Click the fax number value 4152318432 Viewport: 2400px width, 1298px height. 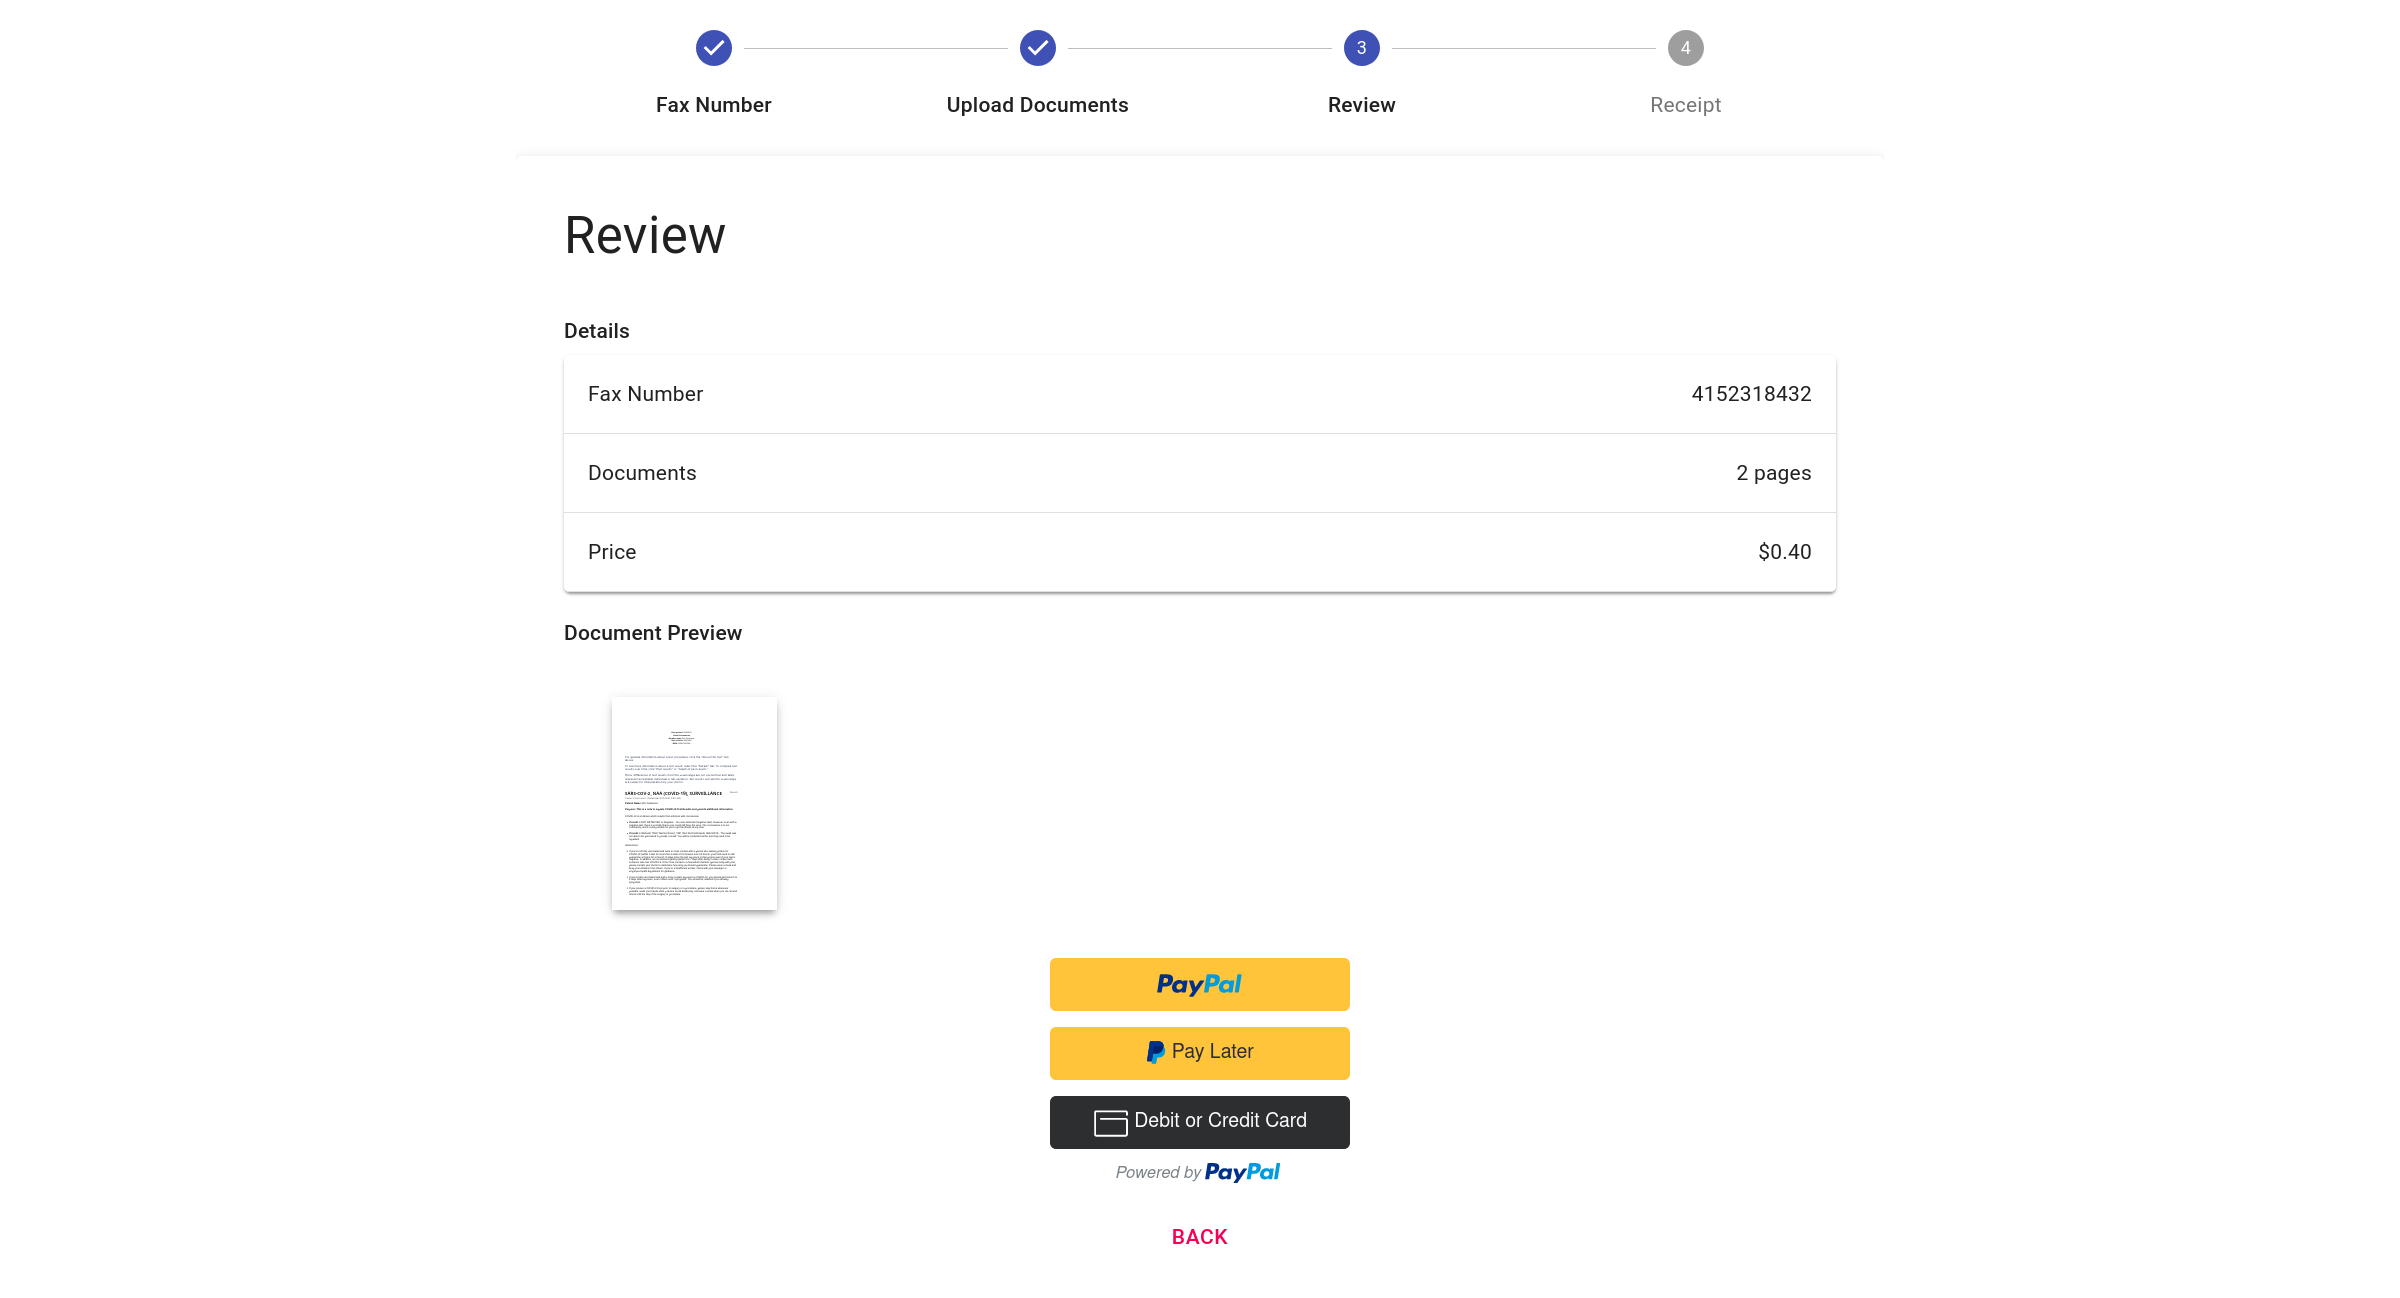[1751, 394]
